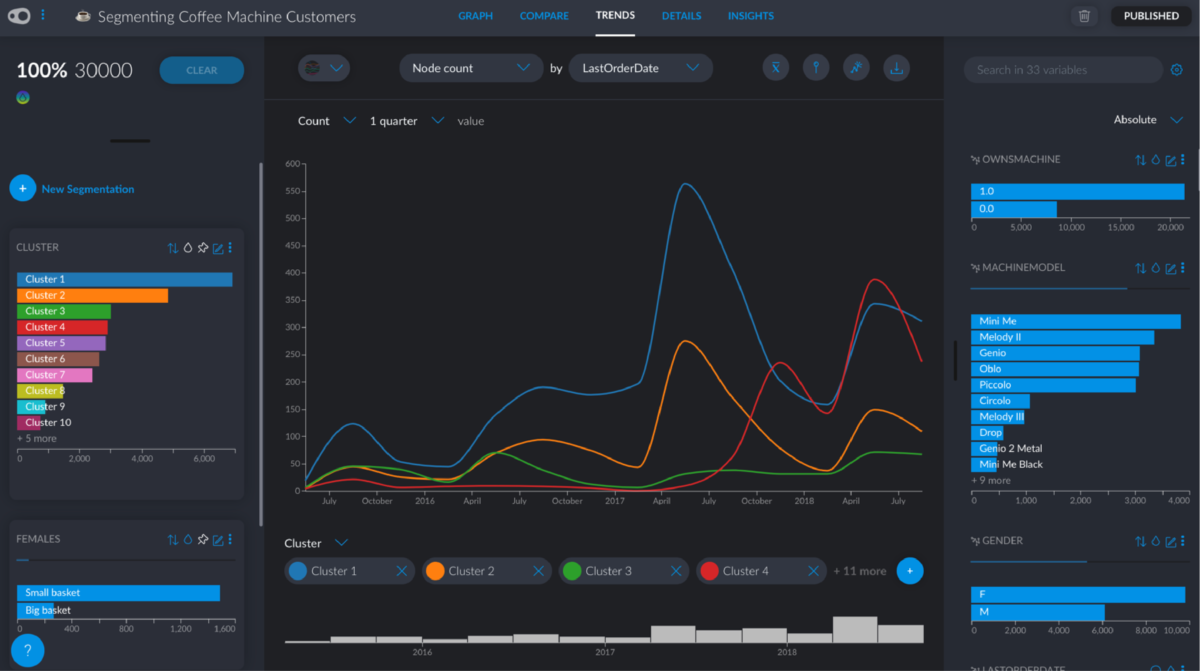The image size is (1200, 671).
Task: Click the CLEAR button to reset selection
Action: pos(201,70)
